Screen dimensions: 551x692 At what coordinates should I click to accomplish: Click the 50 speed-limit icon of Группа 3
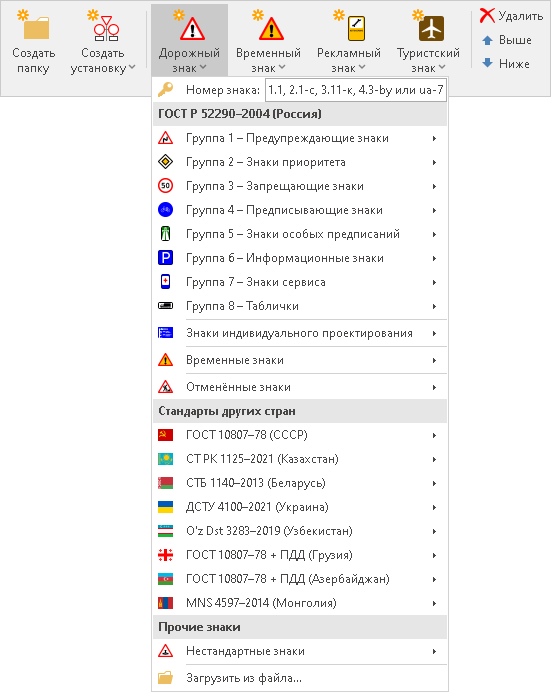point(165,185)
